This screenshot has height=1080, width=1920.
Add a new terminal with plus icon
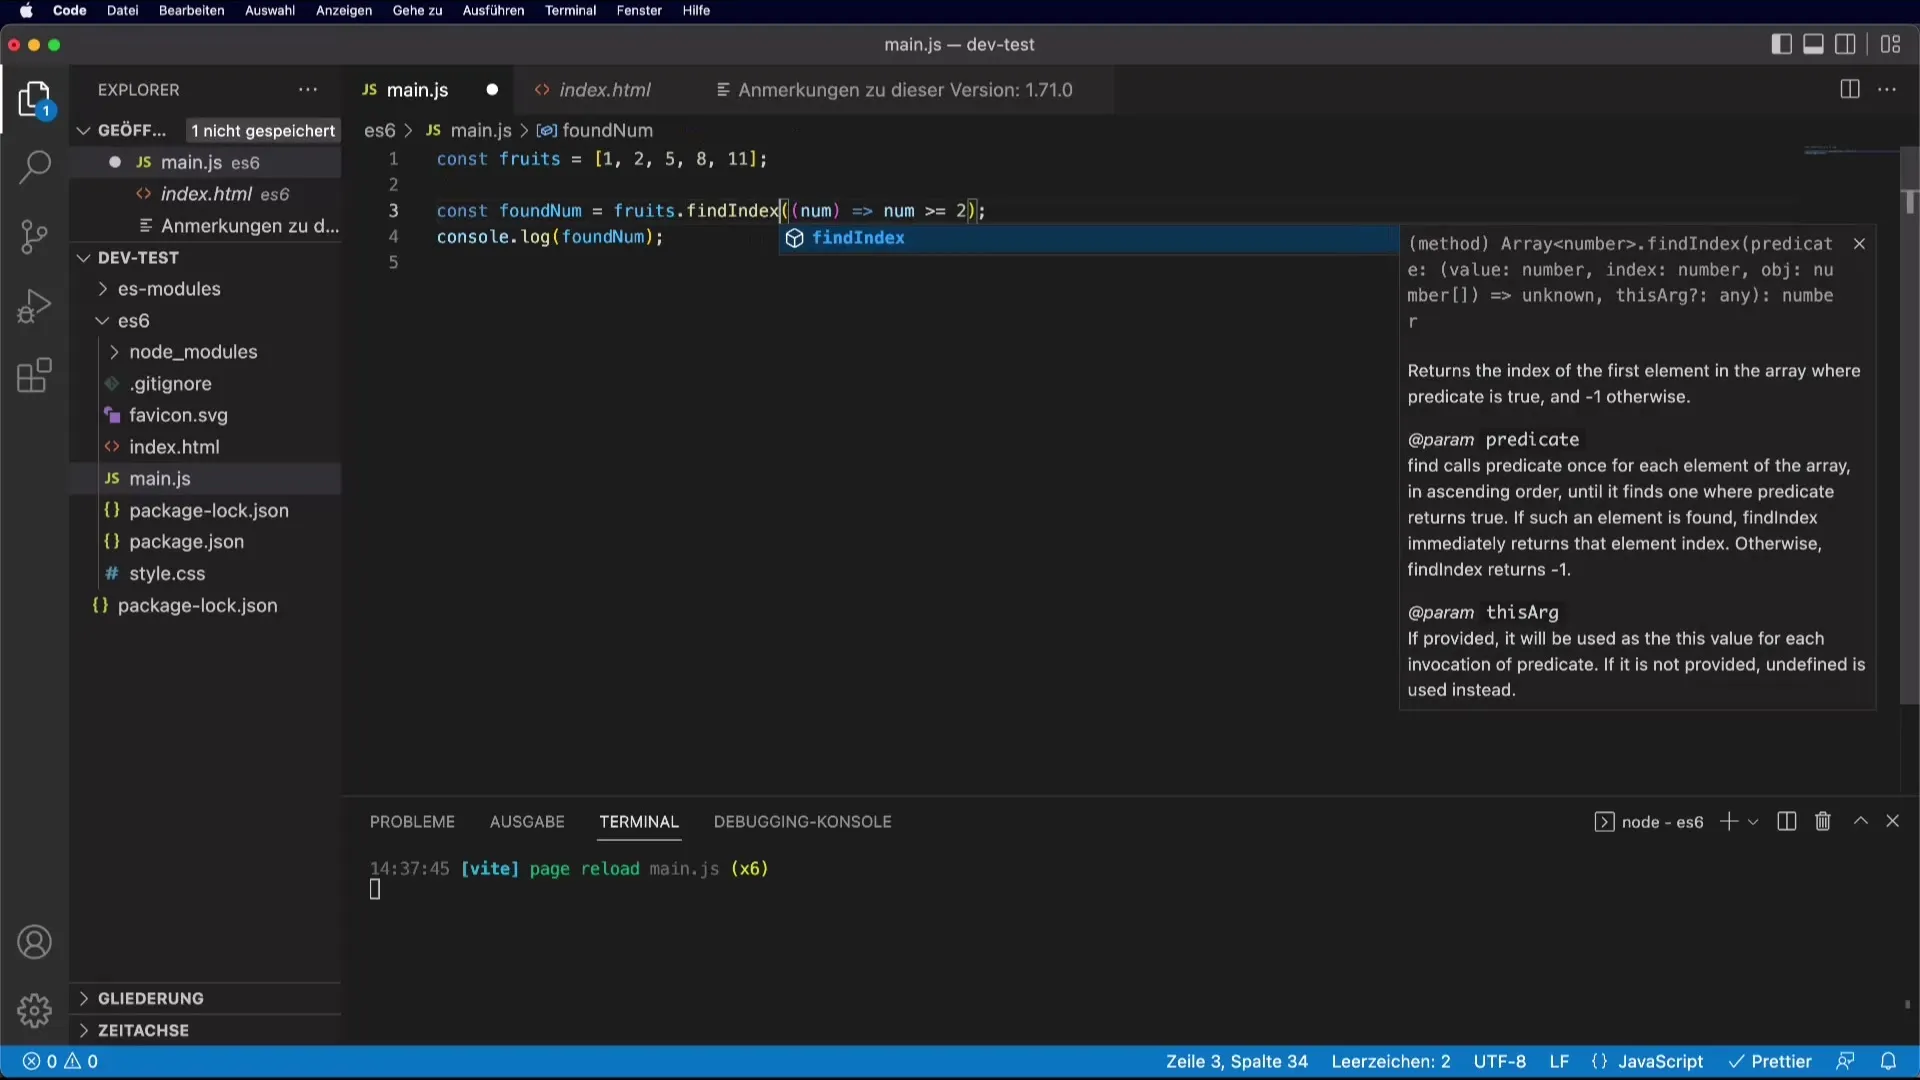[x=1728, y=821]
